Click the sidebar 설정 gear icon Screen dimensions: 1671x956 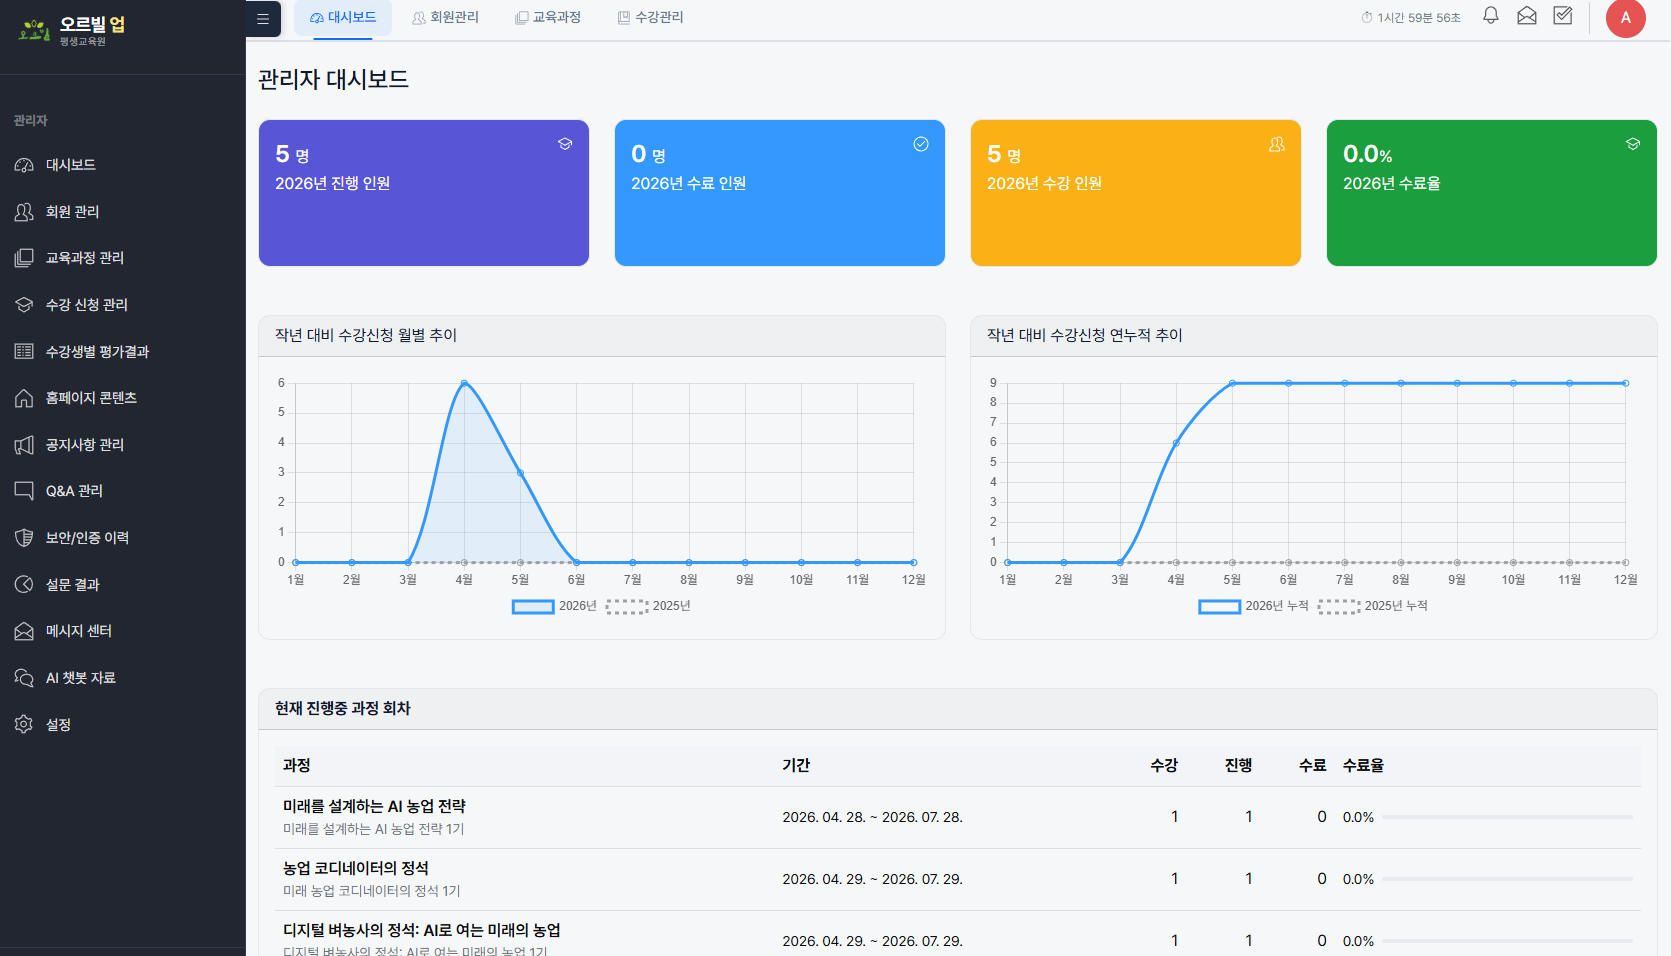coord(24,724)
